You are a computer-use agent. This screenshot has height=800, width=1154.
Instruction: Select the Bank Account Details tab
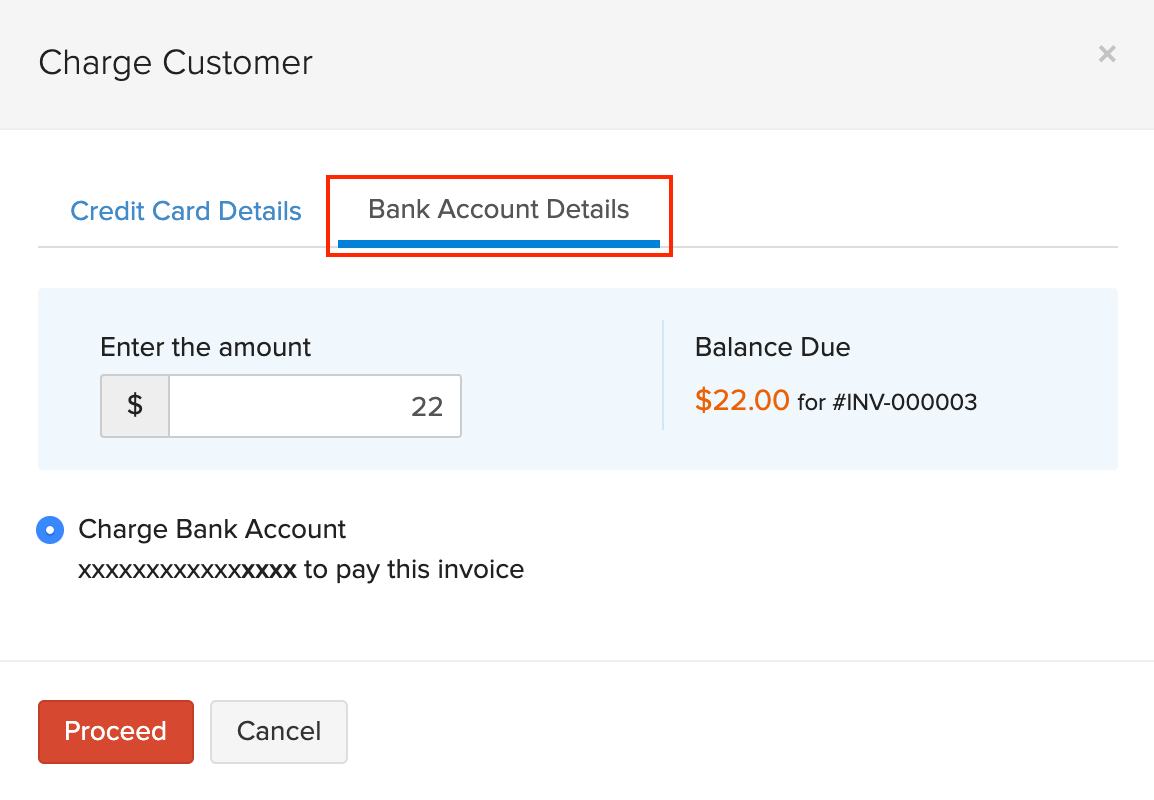tap(498, 209)
